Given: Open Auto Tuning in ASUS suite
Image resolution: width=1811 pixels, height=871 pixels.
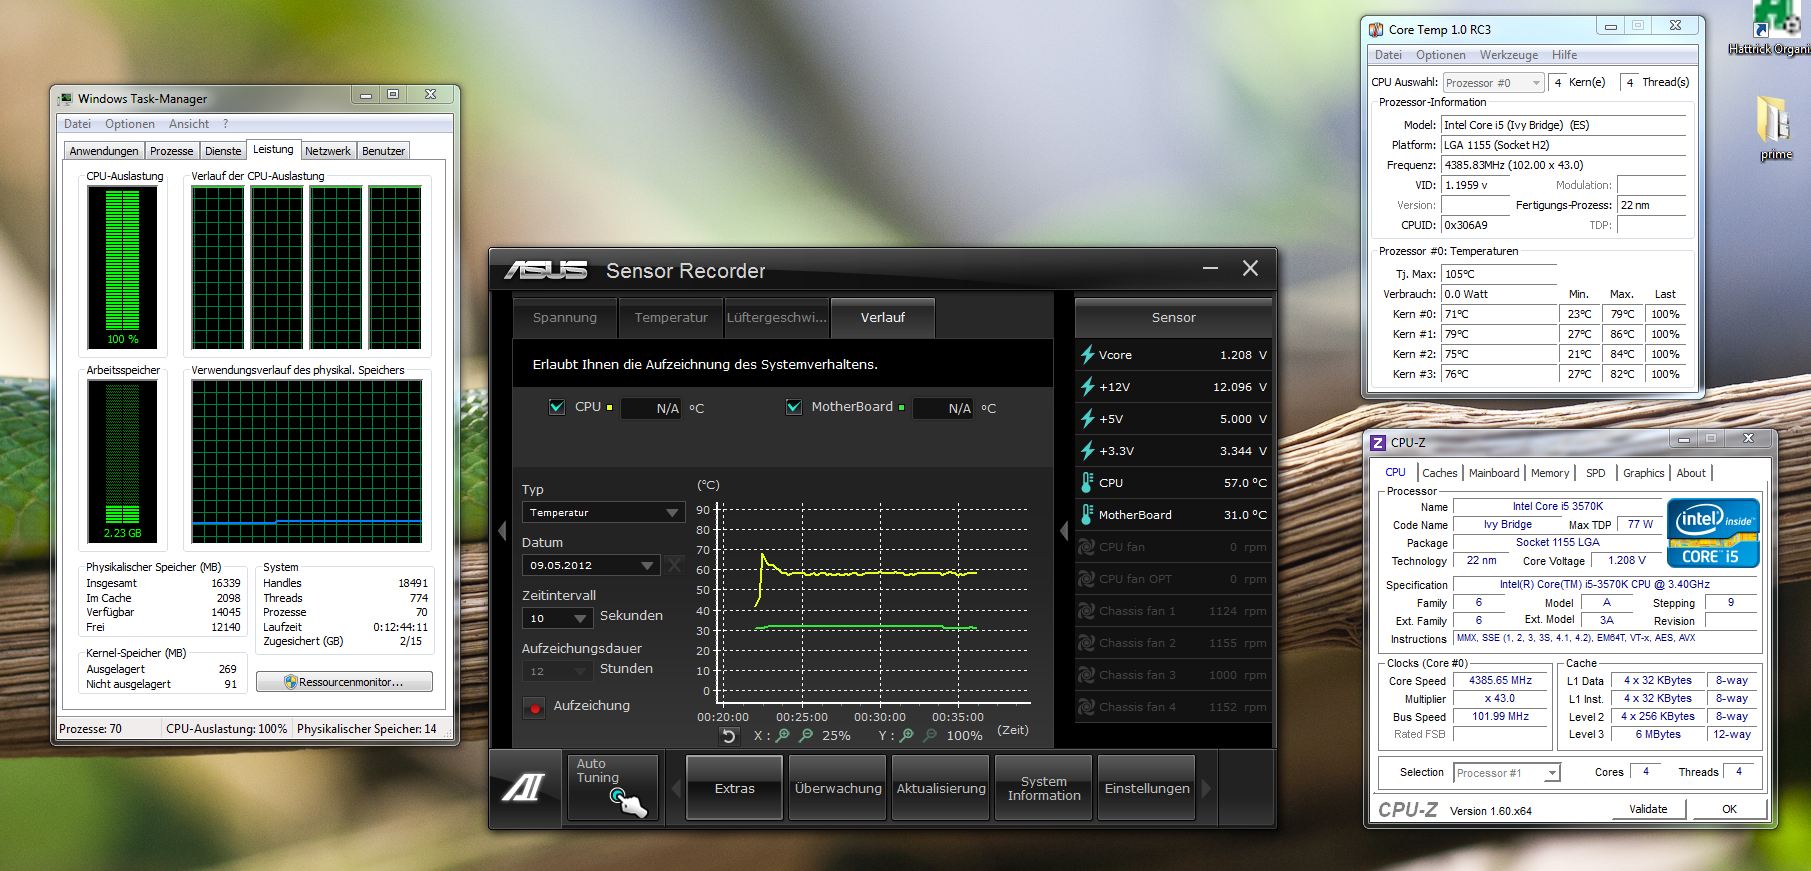Looking at the screenshot, I should pyautogui.click(x=613, y=788).
